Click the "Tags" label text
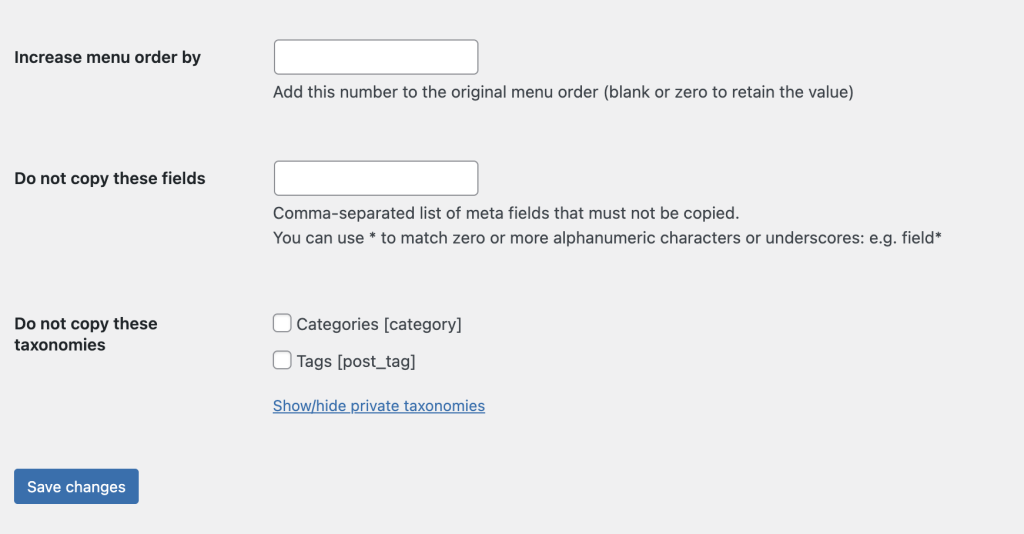The height and width of the screenshot is (534, 1024). (x=314, y=362)
